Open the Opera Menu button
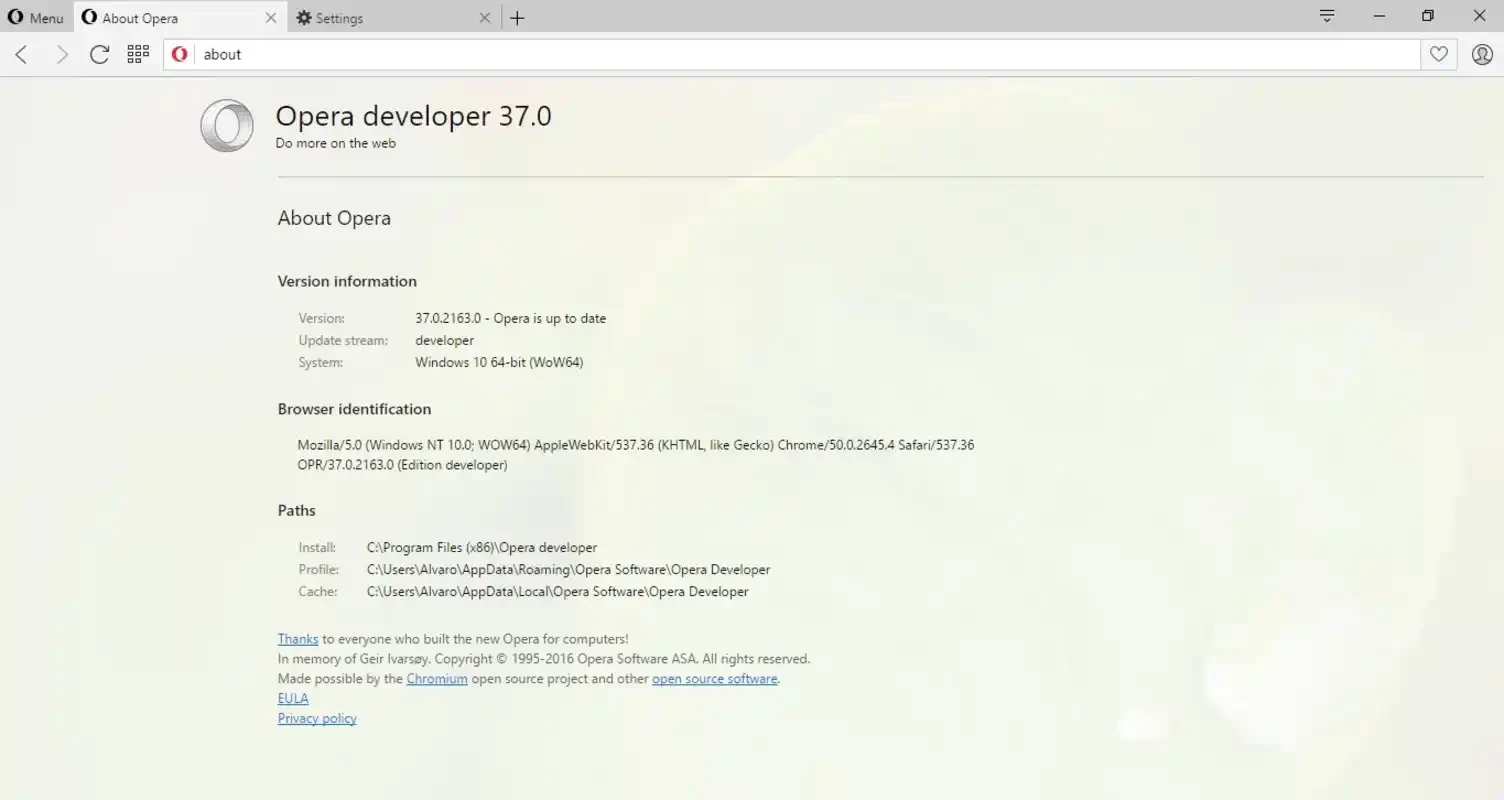Image resolution: width=1504 pixels, height=800 pixels. coord(36,18)
